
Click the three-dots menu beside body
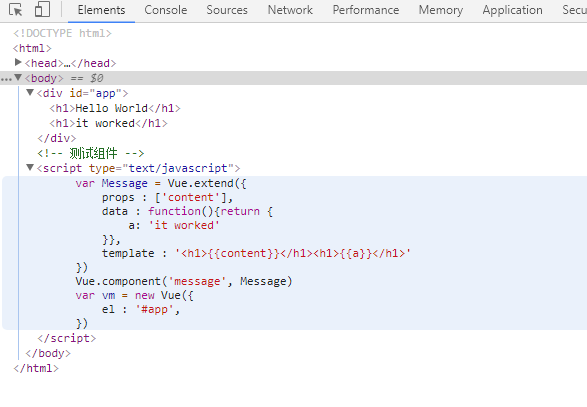6,79
